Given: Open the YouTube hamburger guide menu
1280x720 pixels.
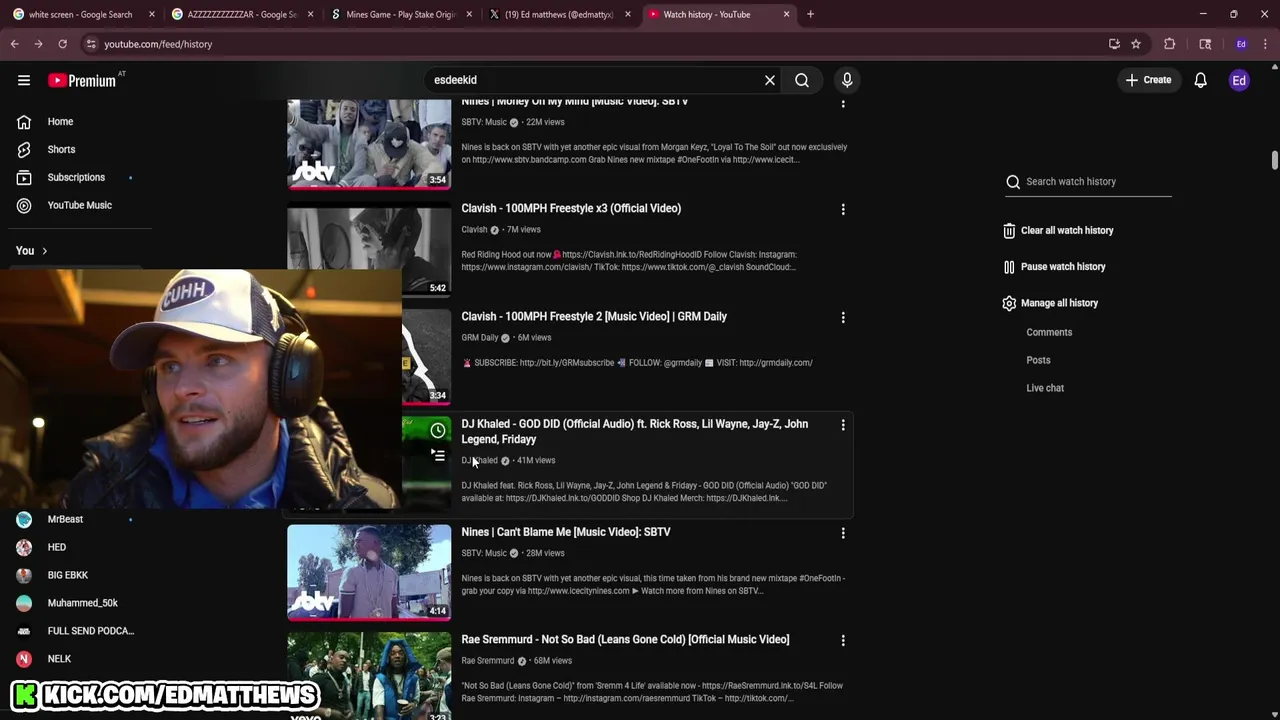Looking at the screenshot, I should [x=24, y=80].
